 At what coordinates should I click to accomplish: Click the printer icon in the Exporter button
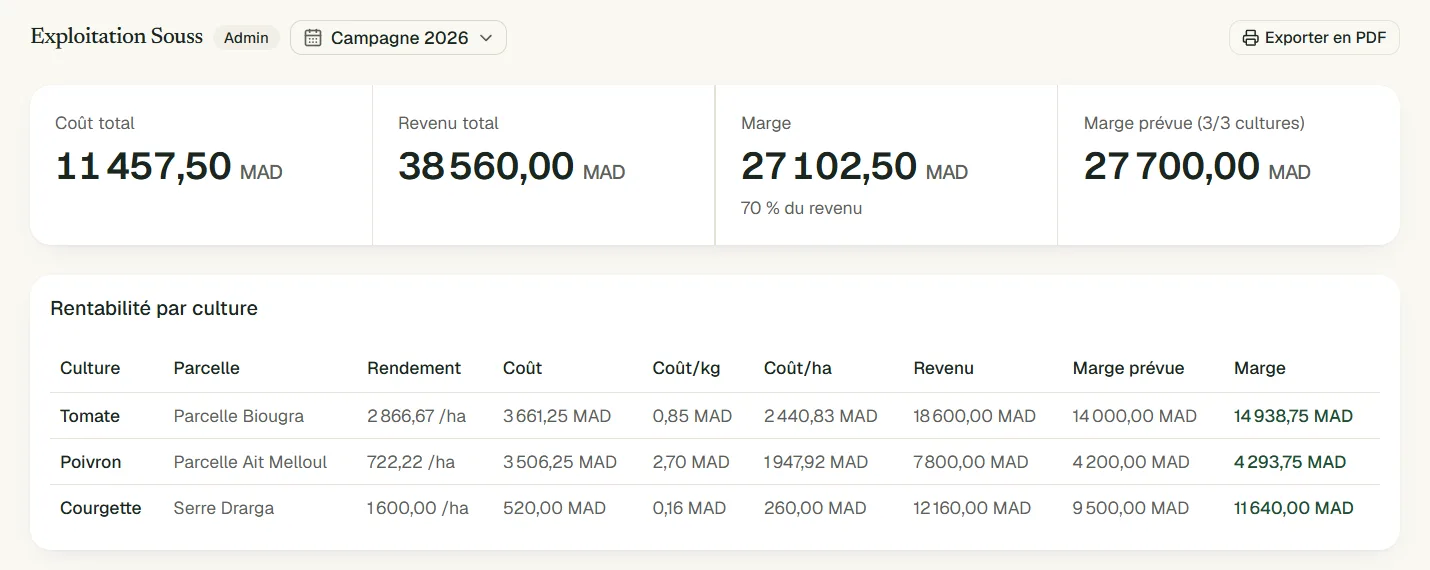click(1250, 38)
